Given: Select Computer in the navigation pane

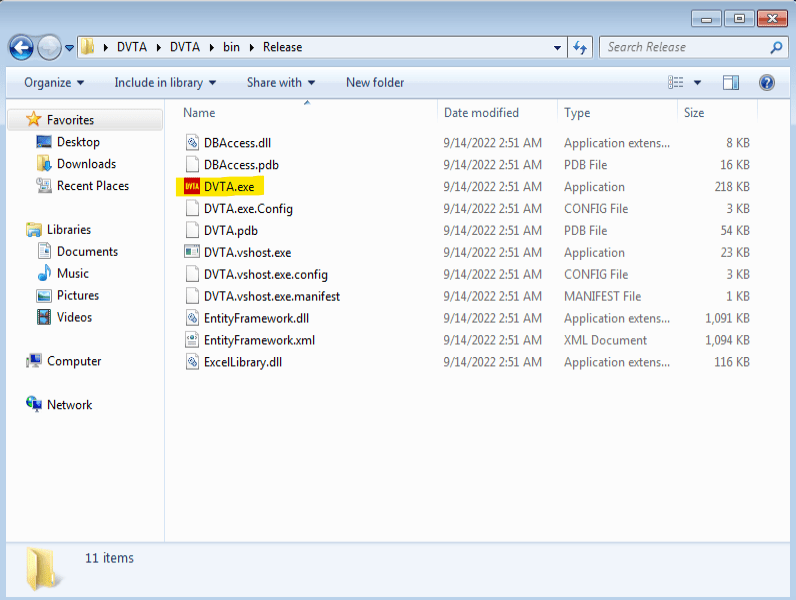Looking at the screenshot, I should 74,361.
